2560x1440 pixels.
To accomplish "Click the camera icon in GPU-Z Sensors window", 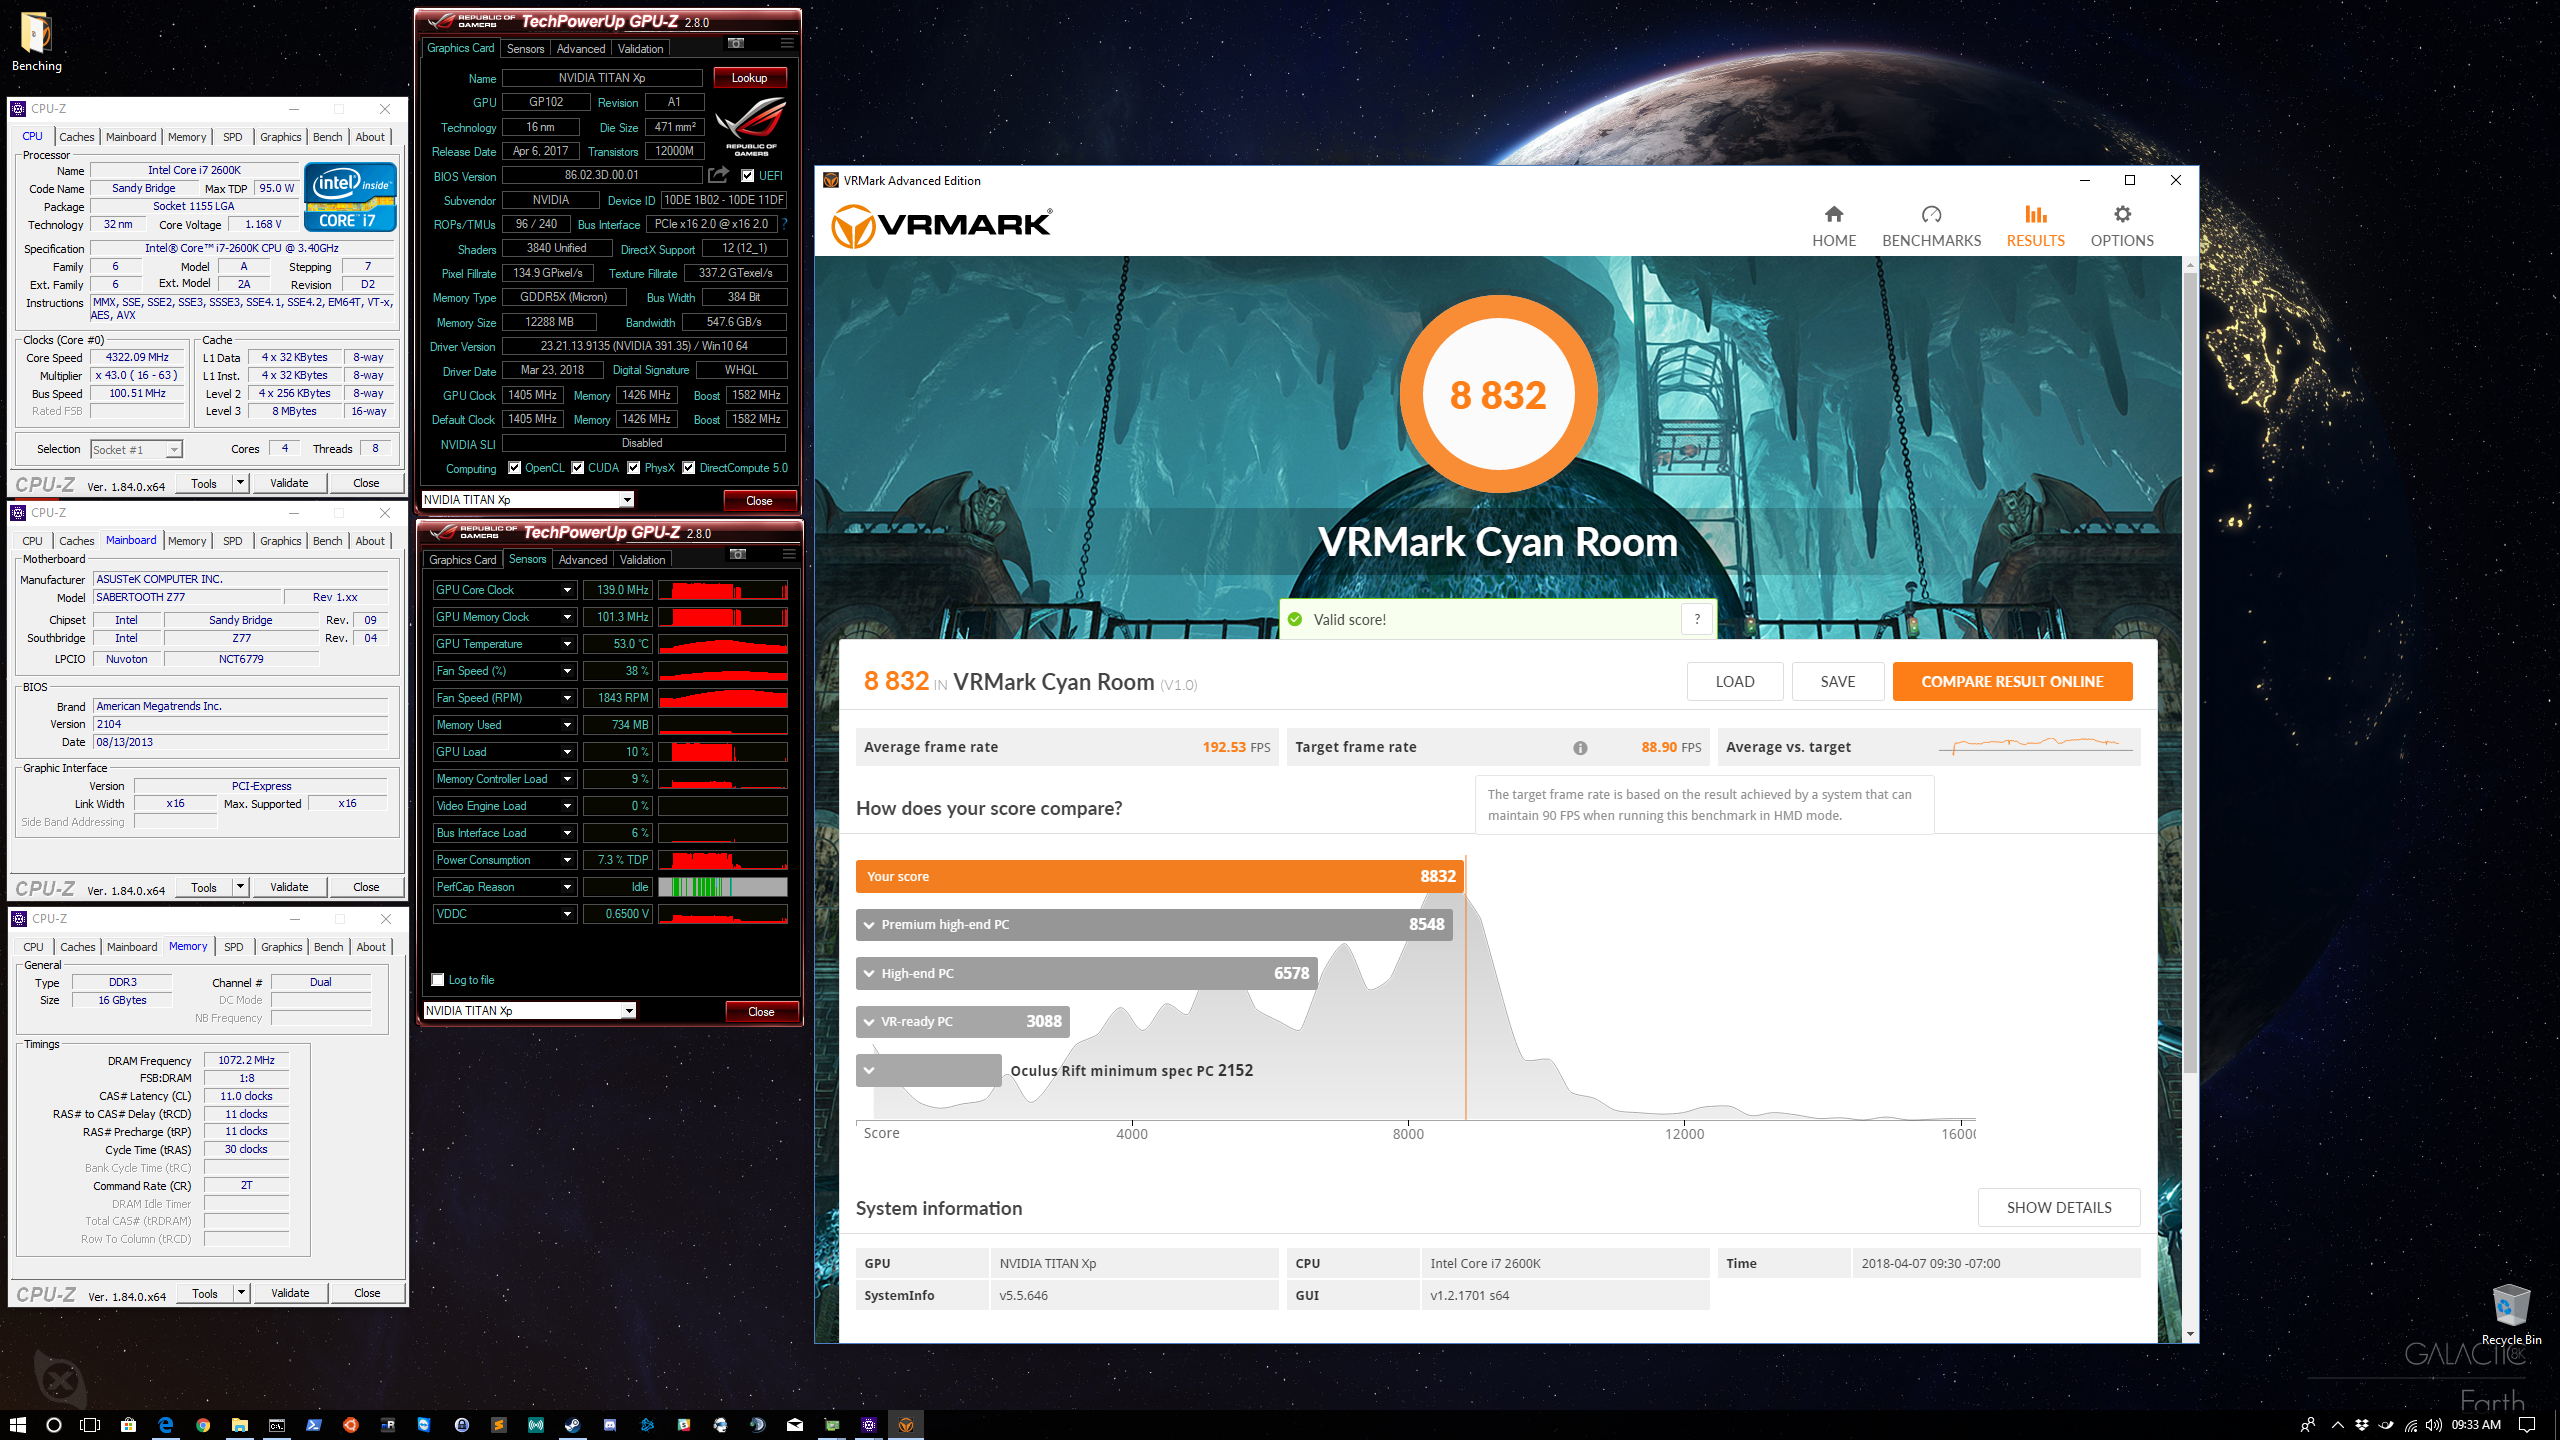I will click(x=738, y=554).
